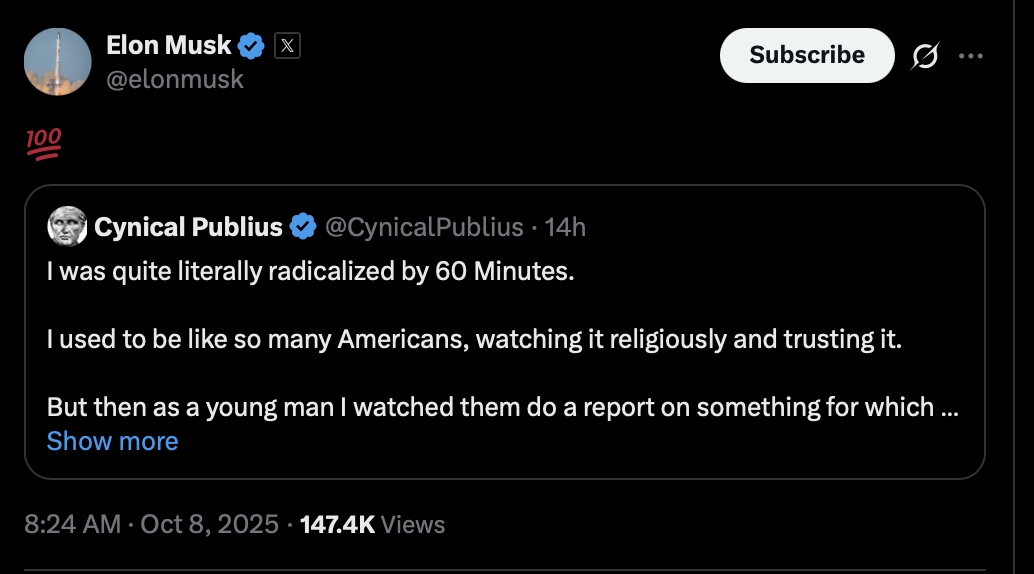Open Elon Musk's rocket profile picture
Screen dimensions: 1034x574
point(58,62)
